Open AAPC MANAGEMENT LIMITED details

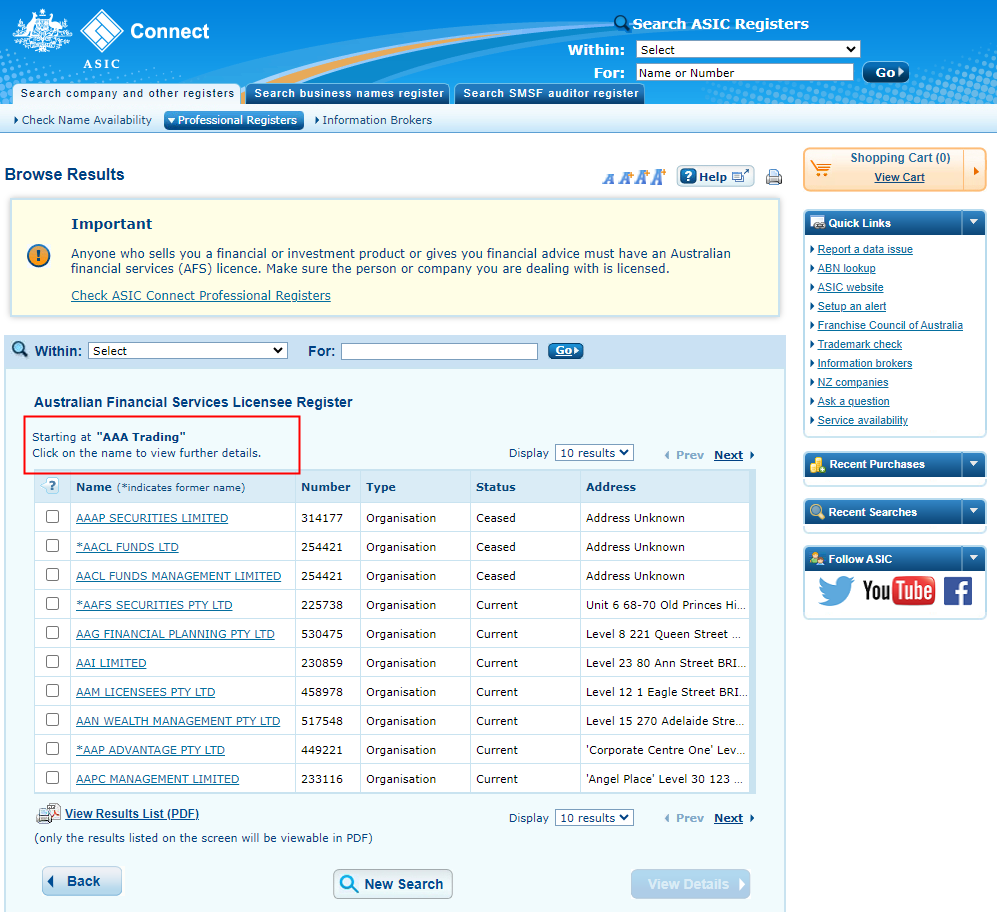pyautogui.click(x=158, y=779)
